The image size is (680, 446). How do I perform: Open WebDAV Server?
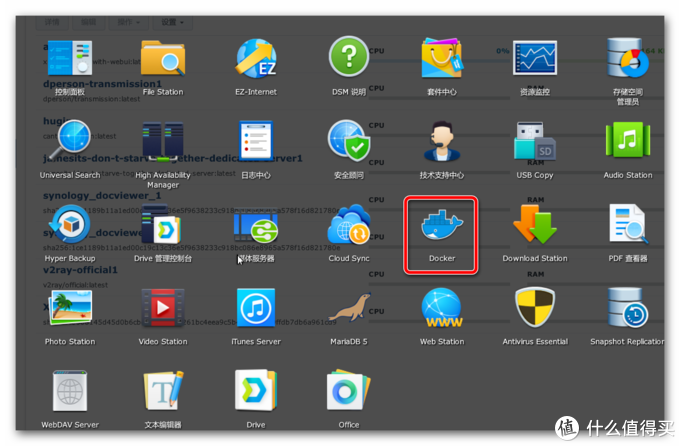tap(70, 390)
